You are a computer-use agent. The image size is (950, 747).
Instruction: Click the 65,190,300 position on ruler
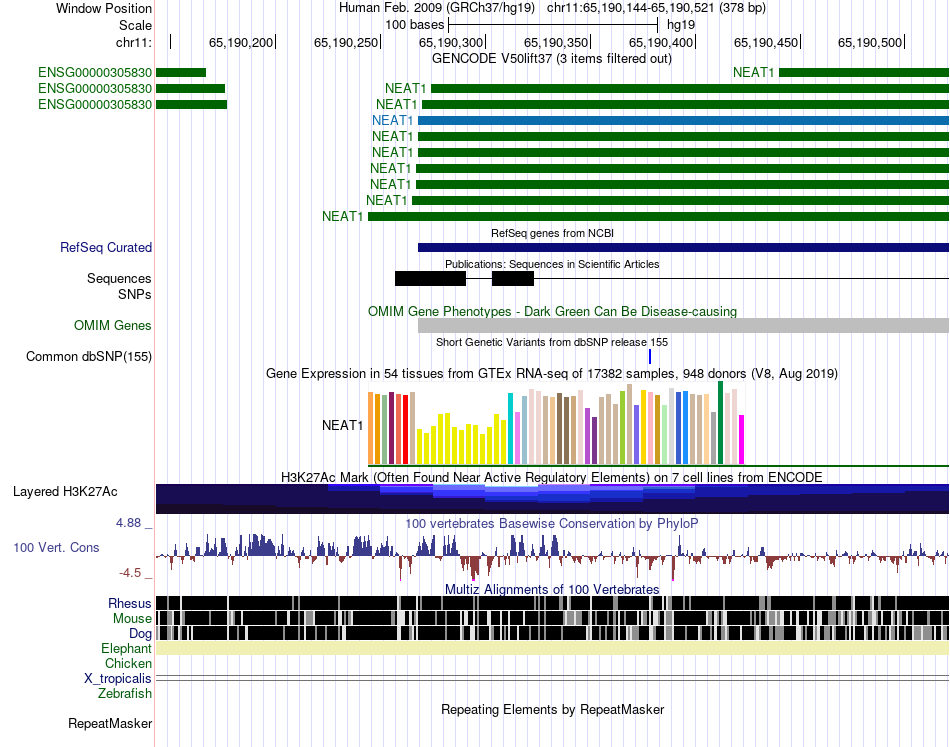click(x=451, y=42)
